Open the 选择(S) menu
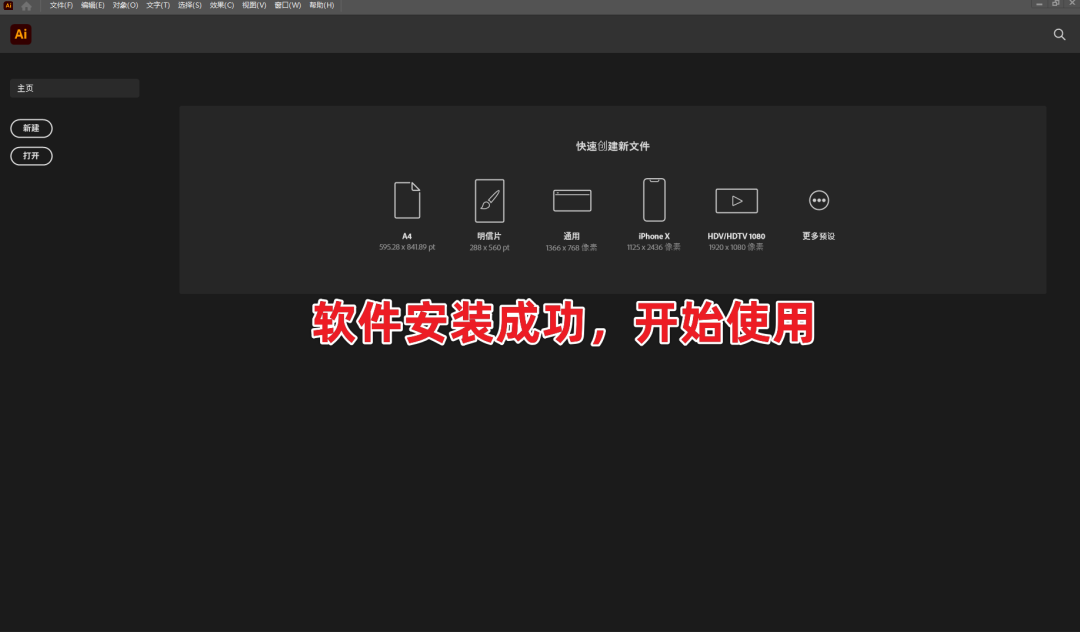1080x632 pixels. (190, 6)
